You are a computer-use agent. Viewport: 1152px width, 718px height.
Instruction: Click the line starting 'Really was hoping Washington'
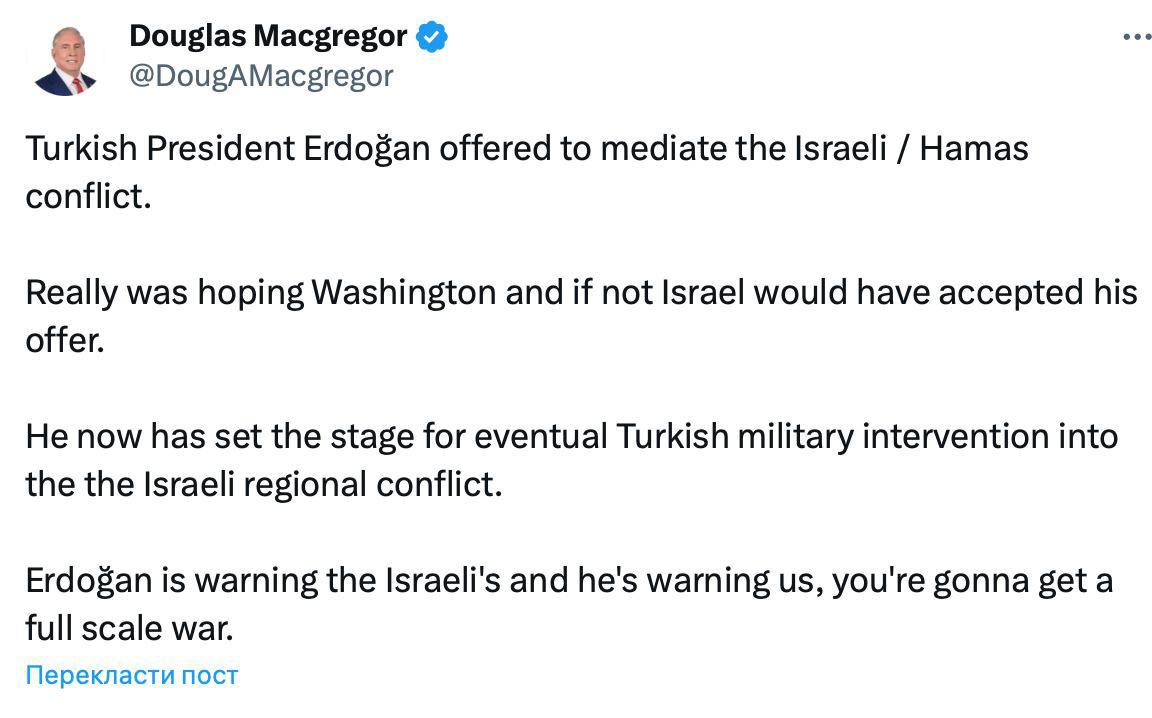580,292
